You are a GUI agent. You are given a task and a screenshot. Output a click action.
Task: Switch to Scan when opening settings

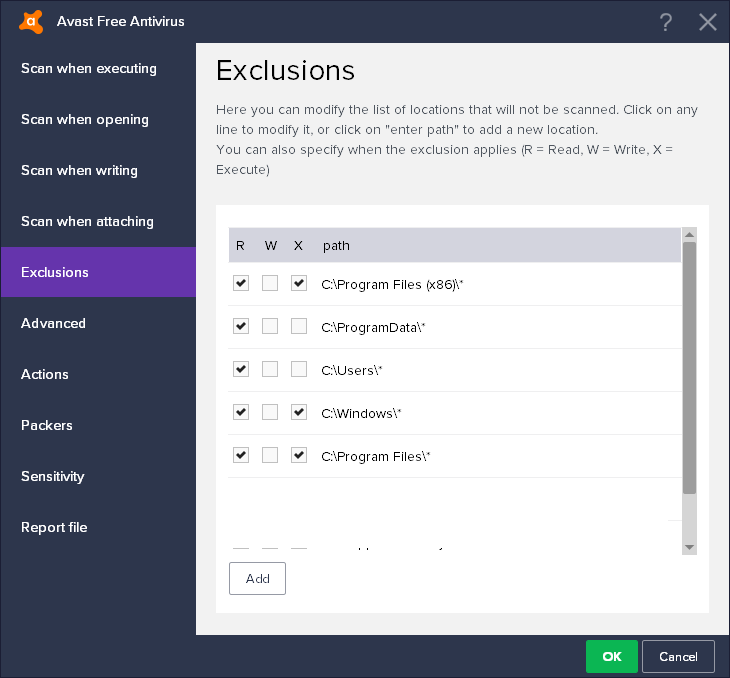pos(85,120)
